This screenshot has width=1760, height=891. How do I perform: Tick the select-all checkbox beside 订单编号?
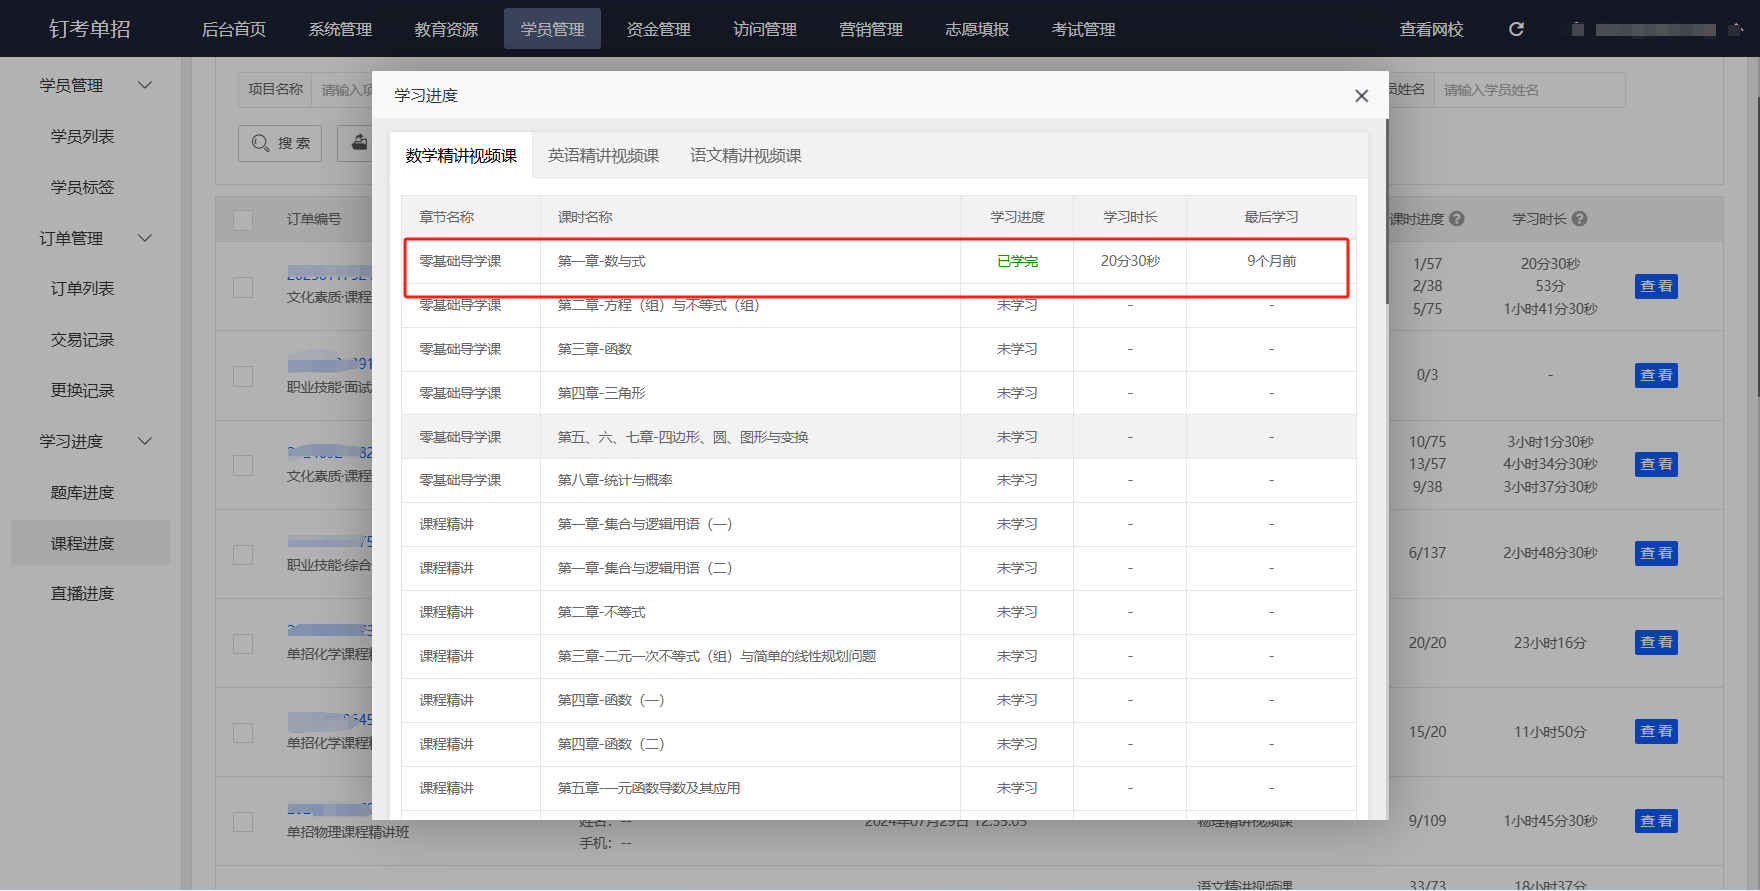click(x=243, y=220)
